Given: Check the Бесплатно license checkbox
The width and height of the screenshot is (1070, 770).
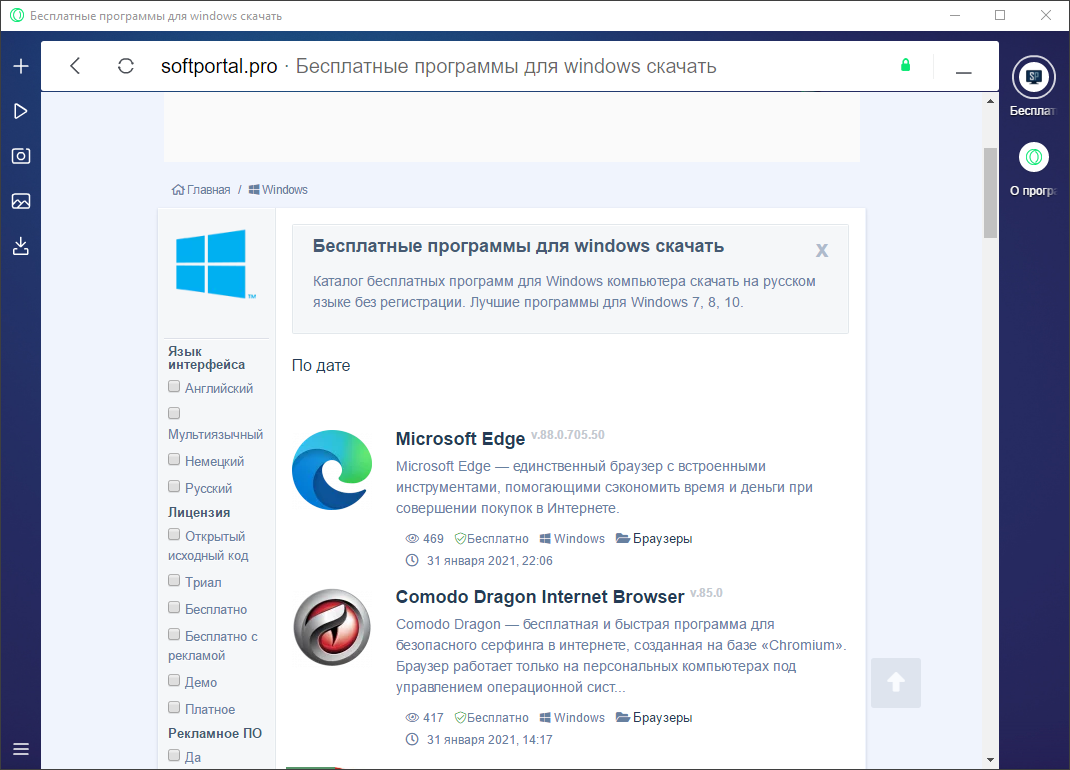Looking at the screenshot, I should pos(174,608).
